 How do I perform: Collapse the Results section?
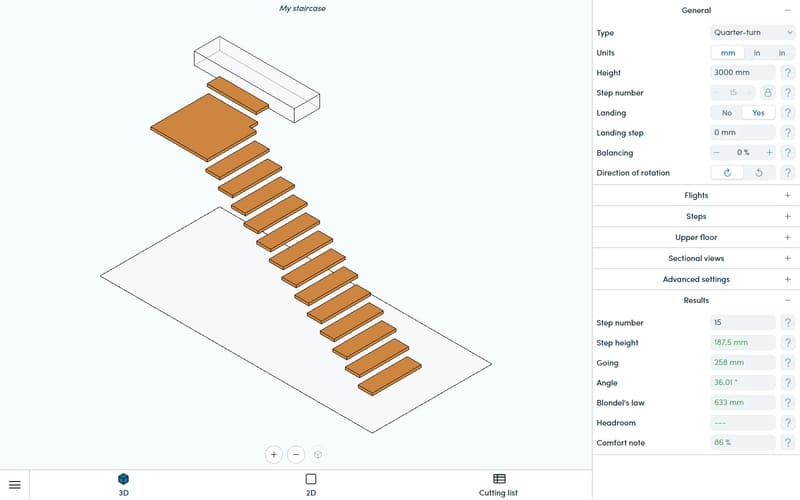[x=787, y=300]
